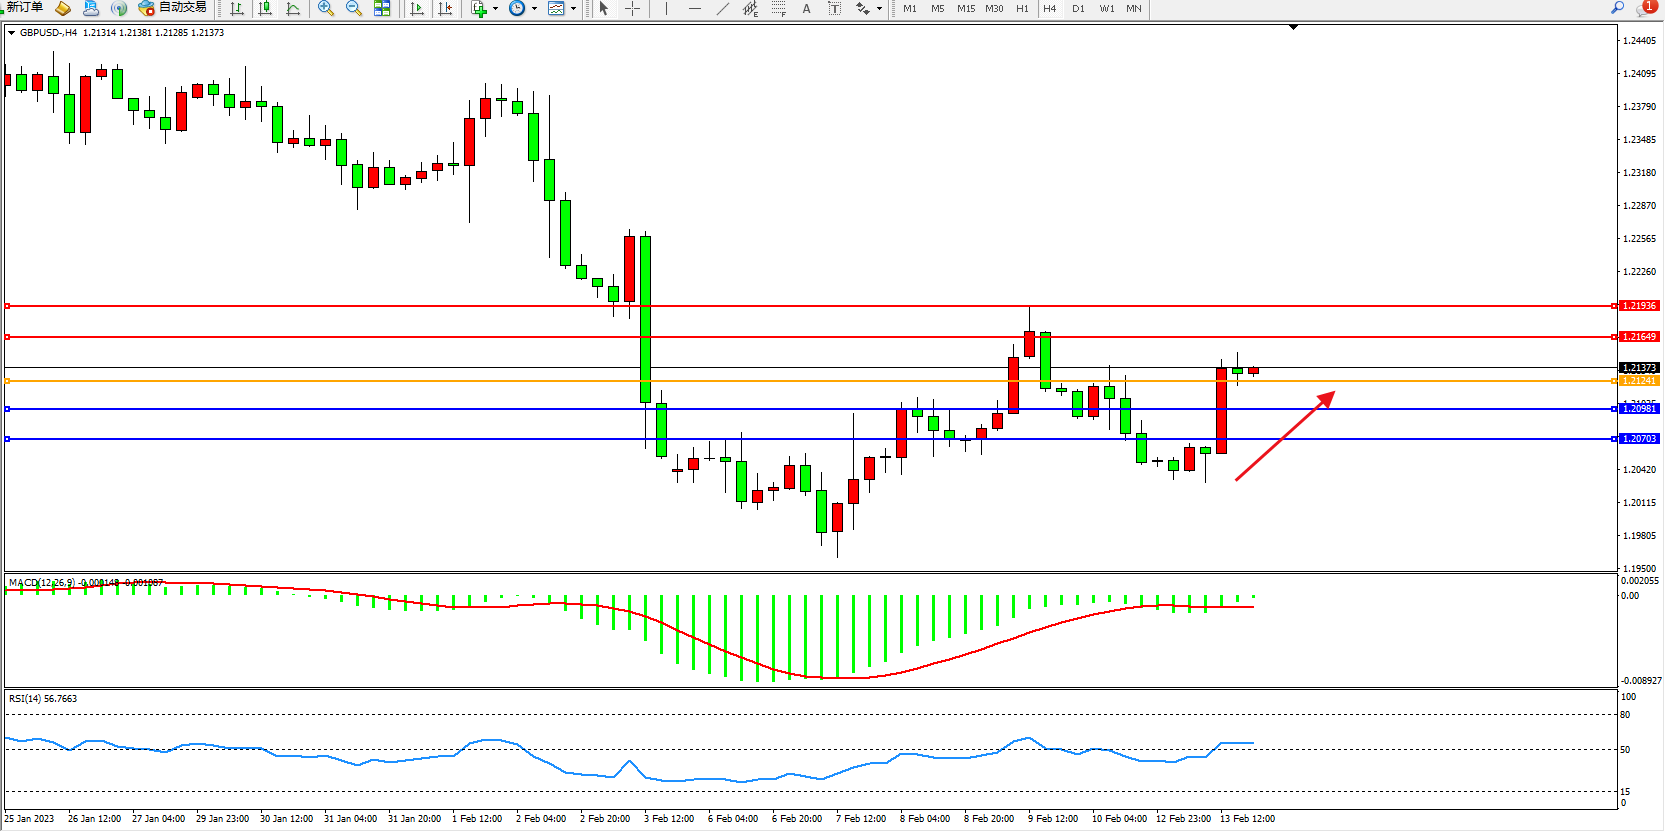This screenshot has width=1665, height=832.
Task: Expand the add indicators dropdown arrow
Action: [495, 9]
